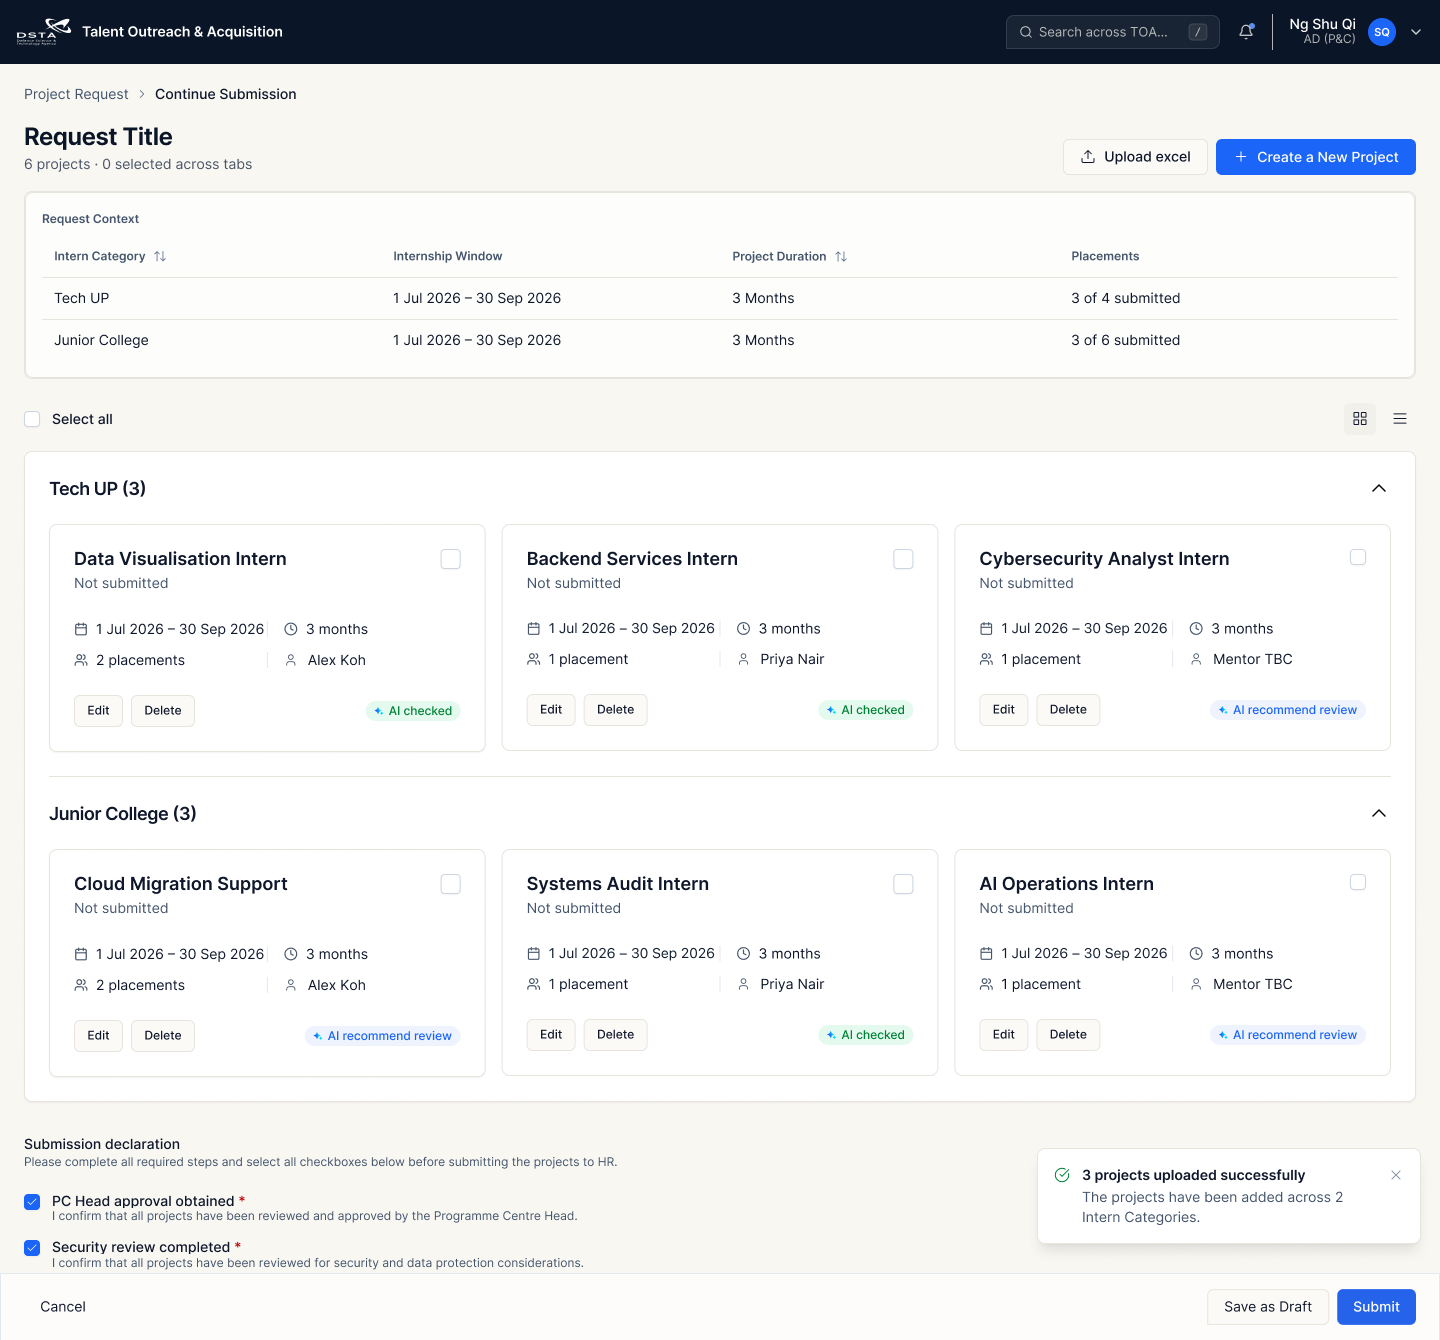
Task: Select Cybersecurity Analyst Intern checkbox
Action: [x=1358, y=557]
